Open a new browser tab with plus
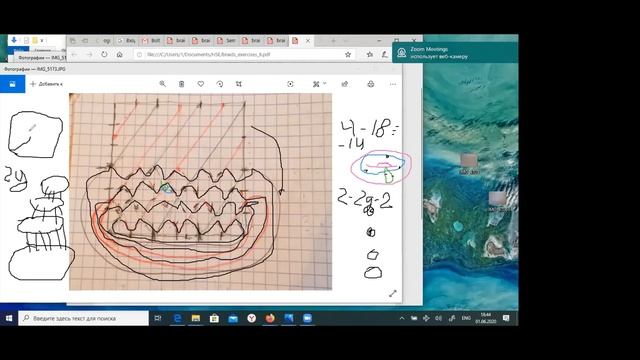 [x=333, y=41]
